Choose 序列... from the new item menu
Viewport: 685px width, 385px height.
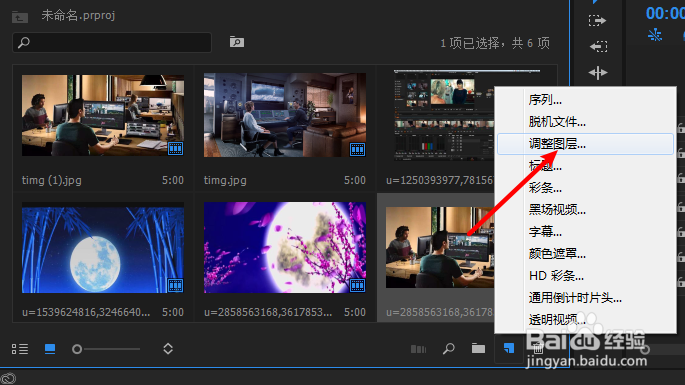pyautogui.click(x=585, y=100)
